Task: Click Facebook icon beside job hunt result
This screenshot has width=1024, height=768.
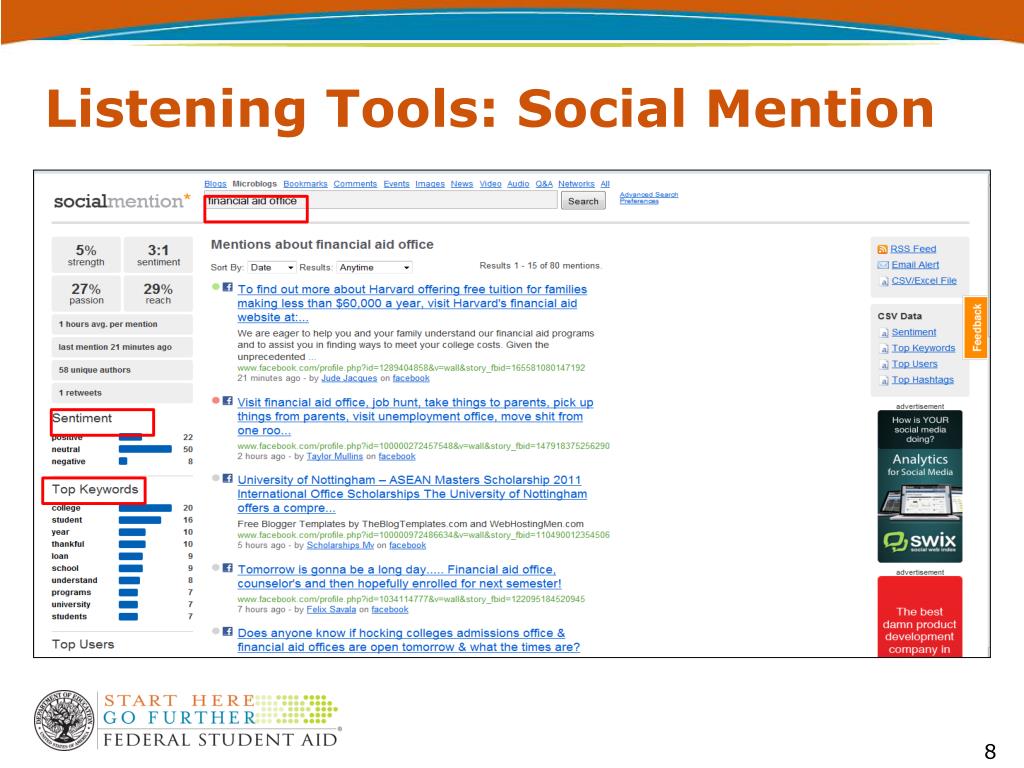Action: click(227, 400)
